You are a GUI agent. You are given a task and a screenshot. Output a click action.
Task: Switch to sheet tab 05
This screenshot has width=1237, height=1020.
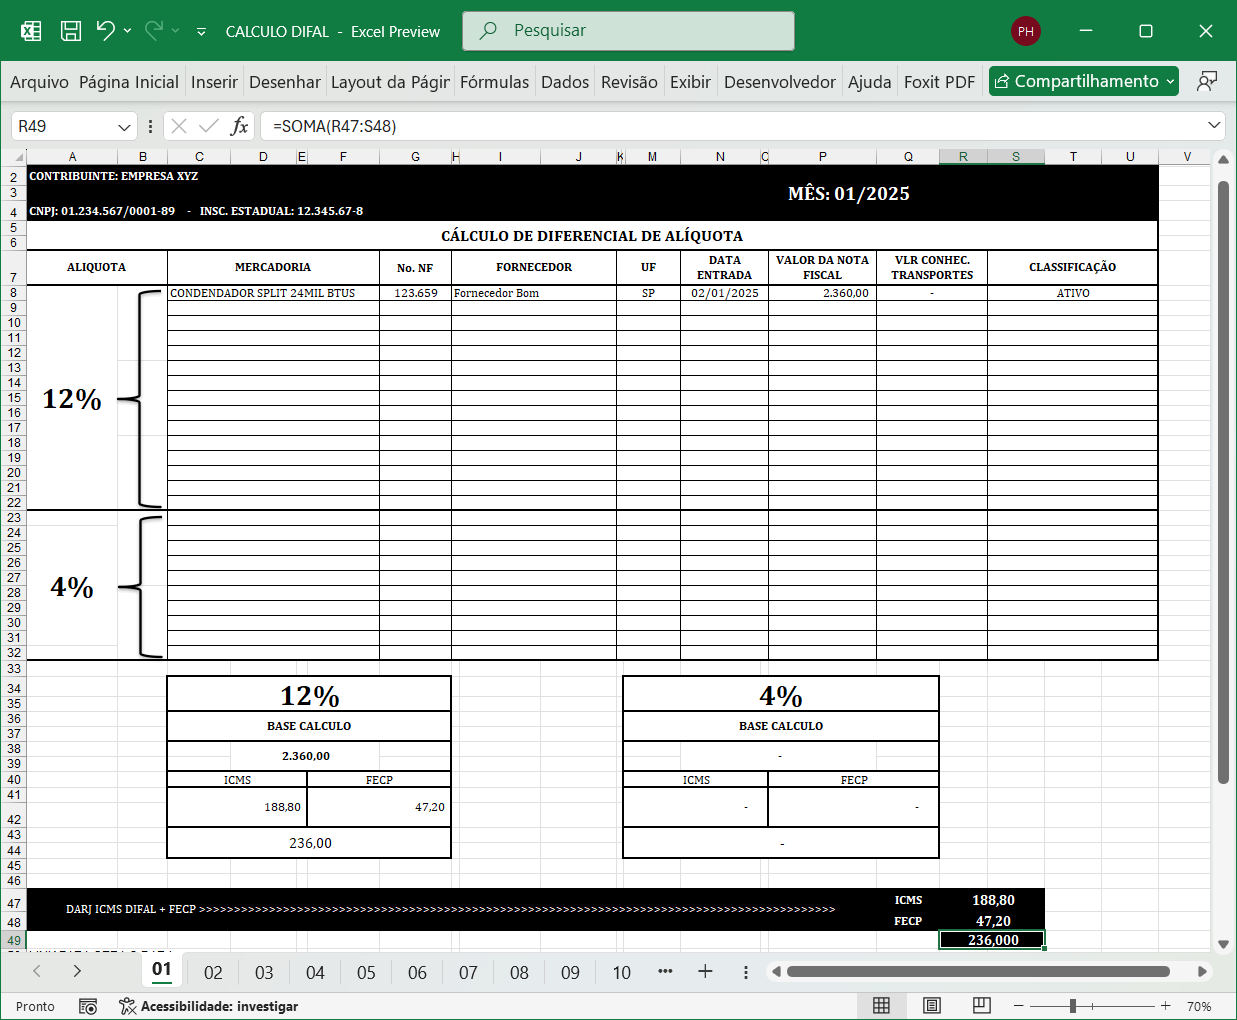coord(366,972)
